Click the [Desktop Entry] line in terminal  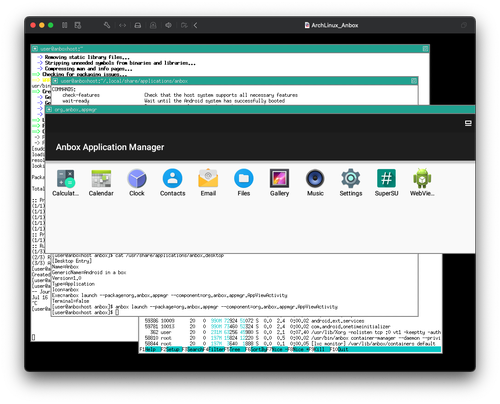point(72,261)
